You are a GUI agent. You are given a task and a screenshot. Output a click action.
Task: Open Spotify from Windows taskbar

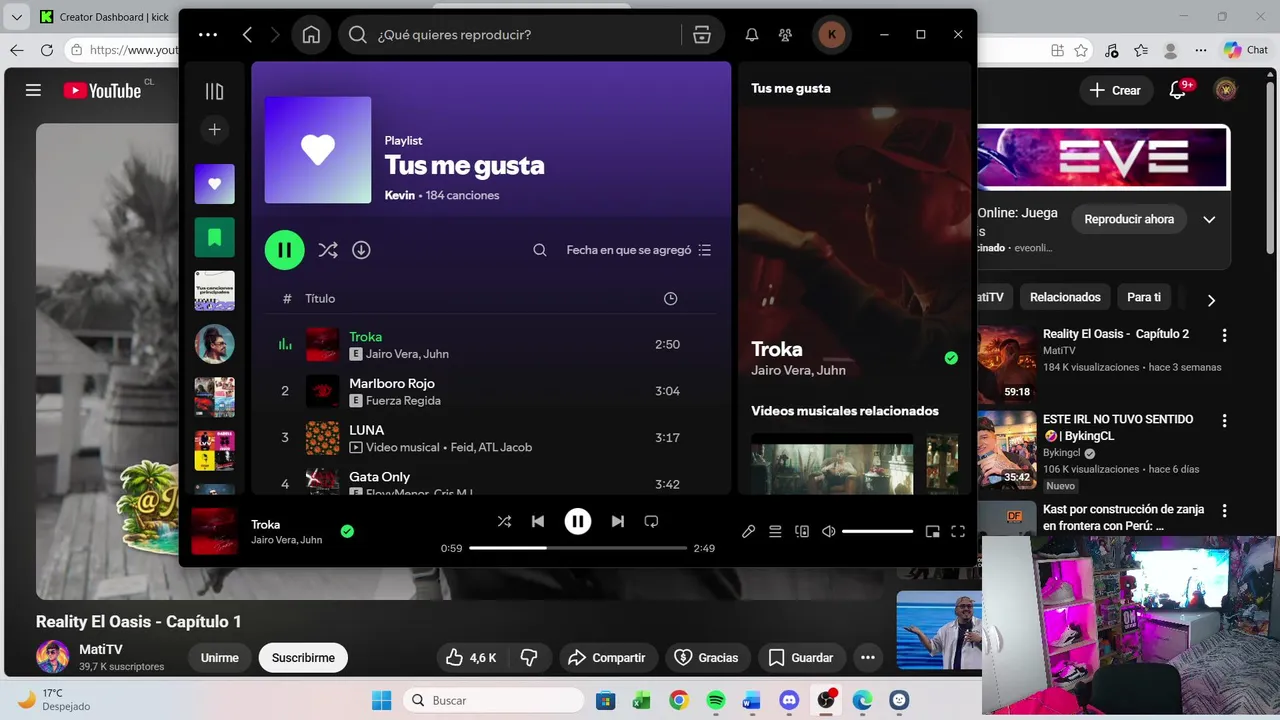pos(716,701)
